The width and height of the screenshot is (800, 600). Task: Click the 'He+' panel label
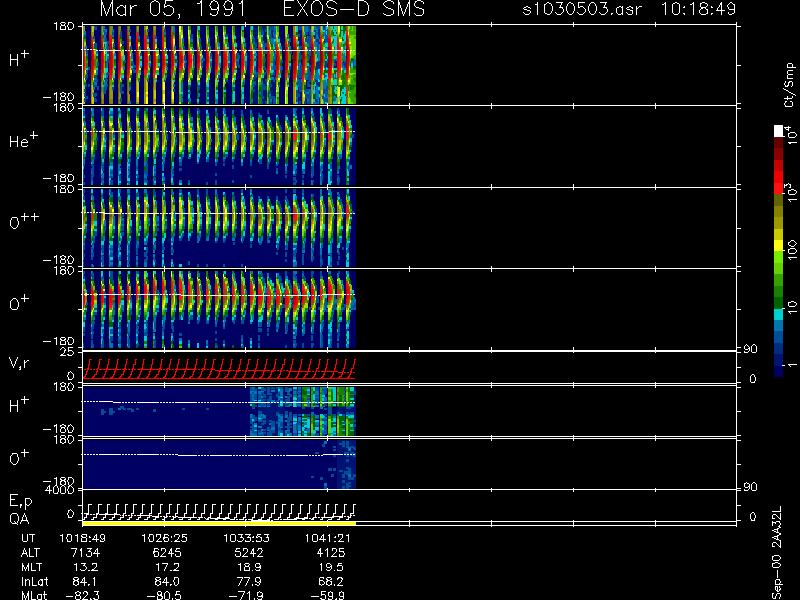pos(23,140)
